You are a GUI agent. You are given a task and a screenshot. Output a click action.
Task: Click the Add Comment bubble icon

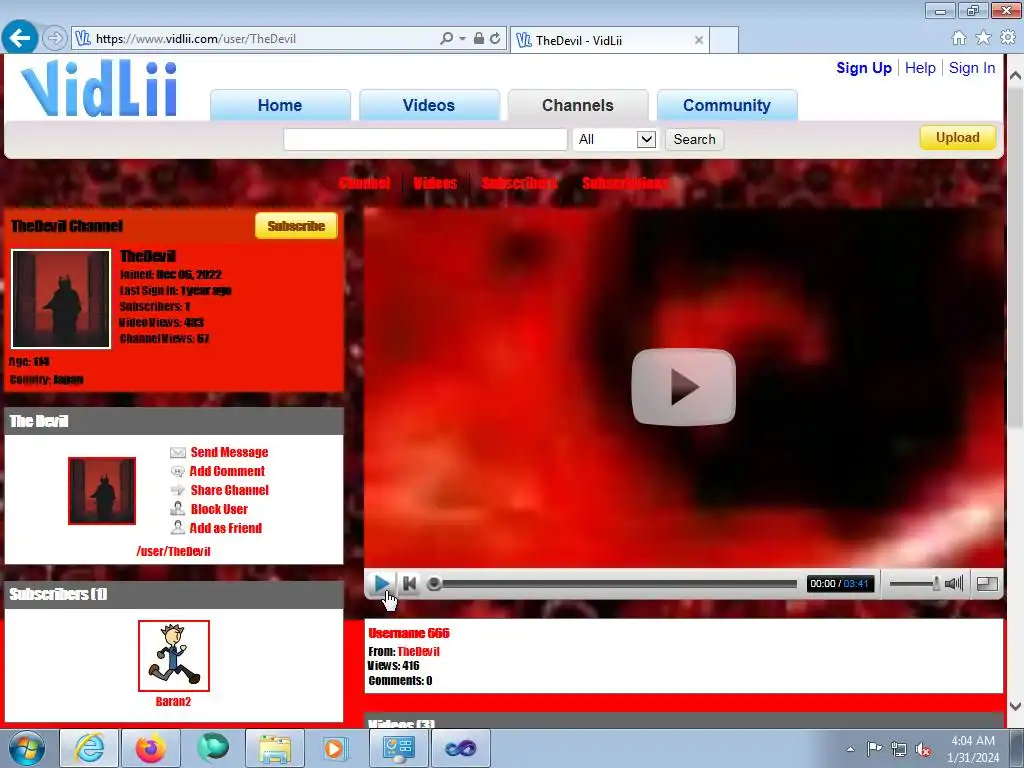178,472
